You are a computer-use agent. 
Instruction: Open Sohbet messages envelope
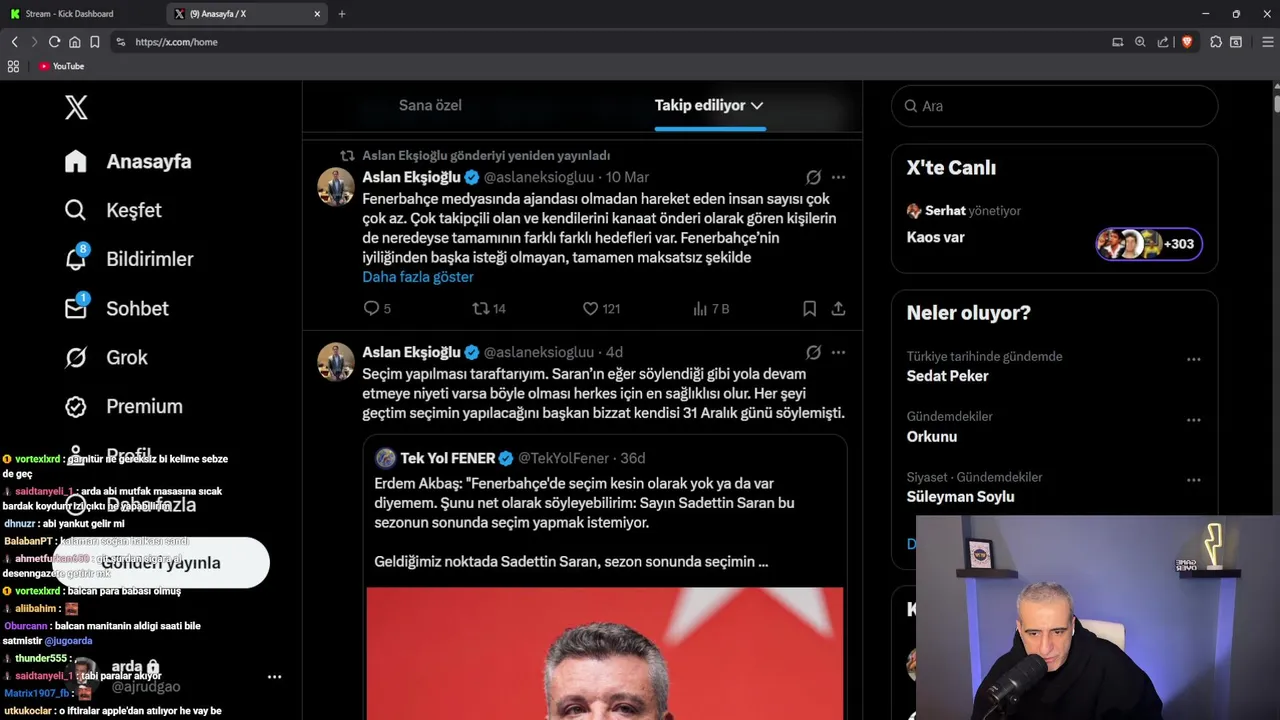[x=116, y=308]
